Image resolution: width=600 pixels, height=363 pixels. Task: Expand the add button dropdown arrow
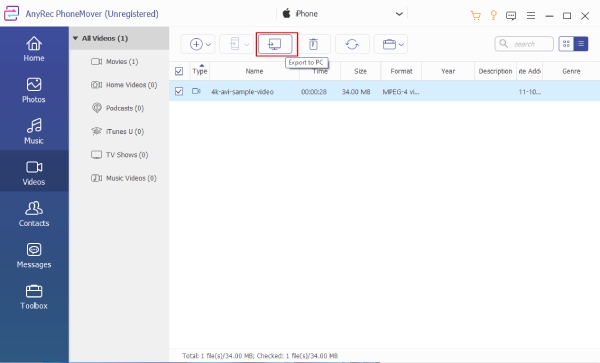point(209,45)
